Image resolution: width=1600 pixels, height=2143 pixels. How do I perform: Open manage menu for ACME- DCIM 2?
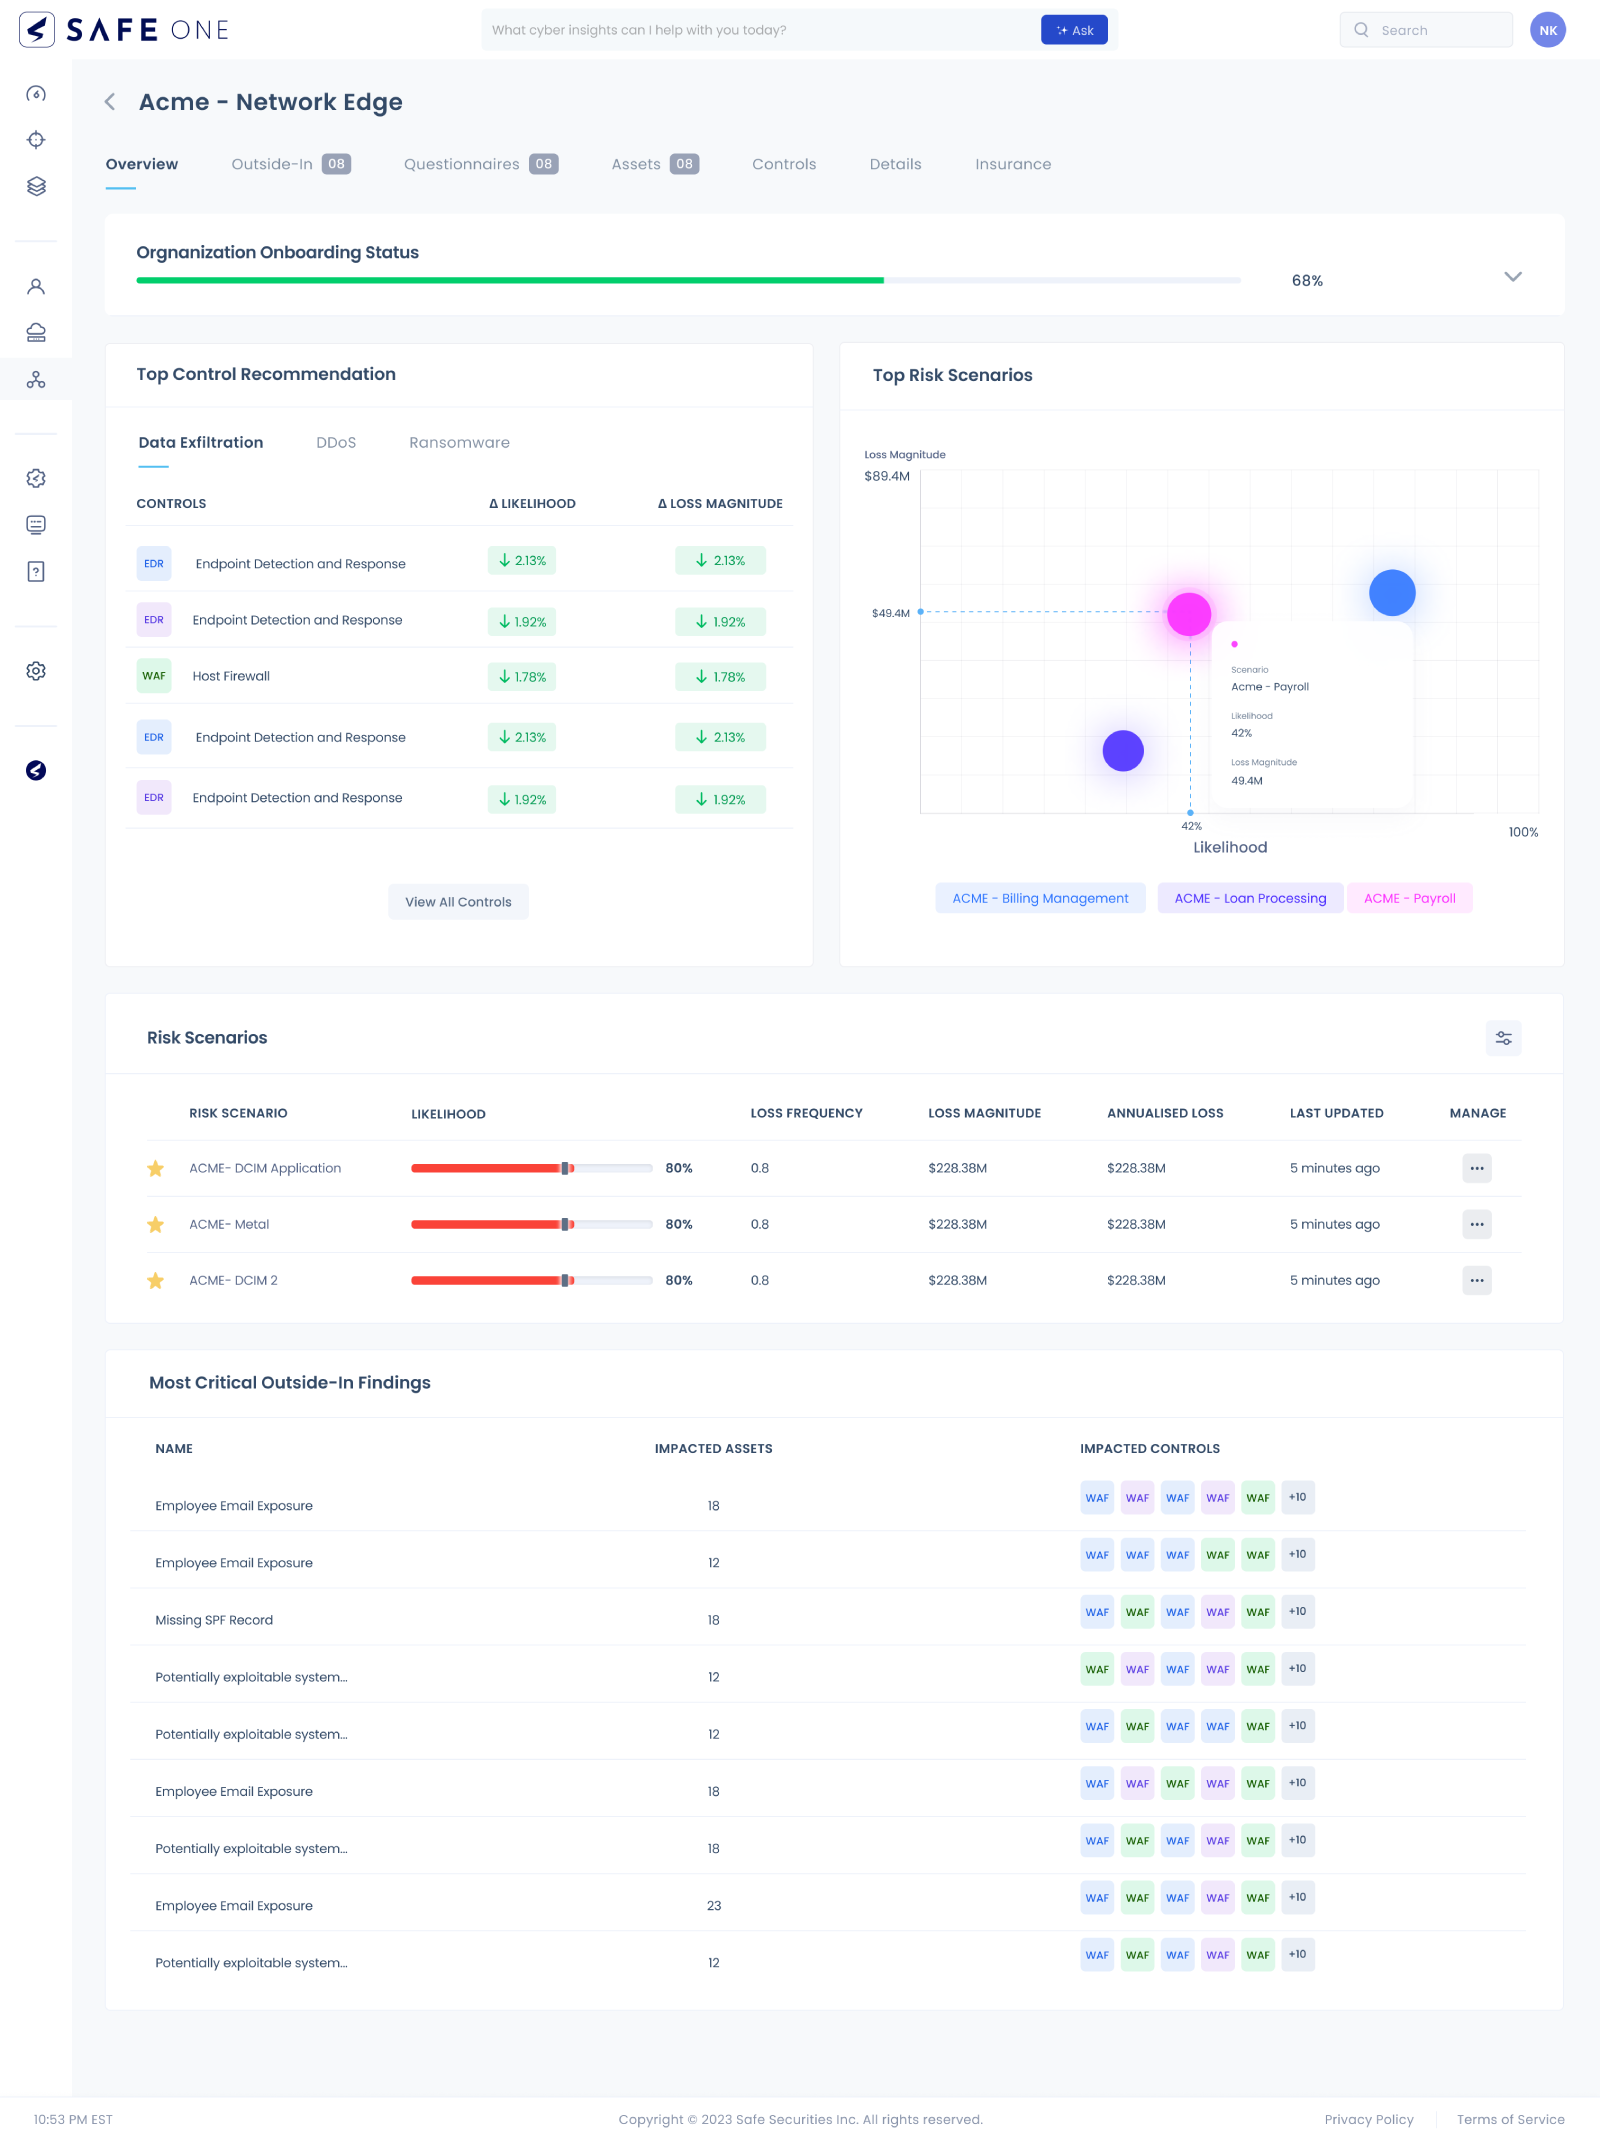point(1476,1280)
